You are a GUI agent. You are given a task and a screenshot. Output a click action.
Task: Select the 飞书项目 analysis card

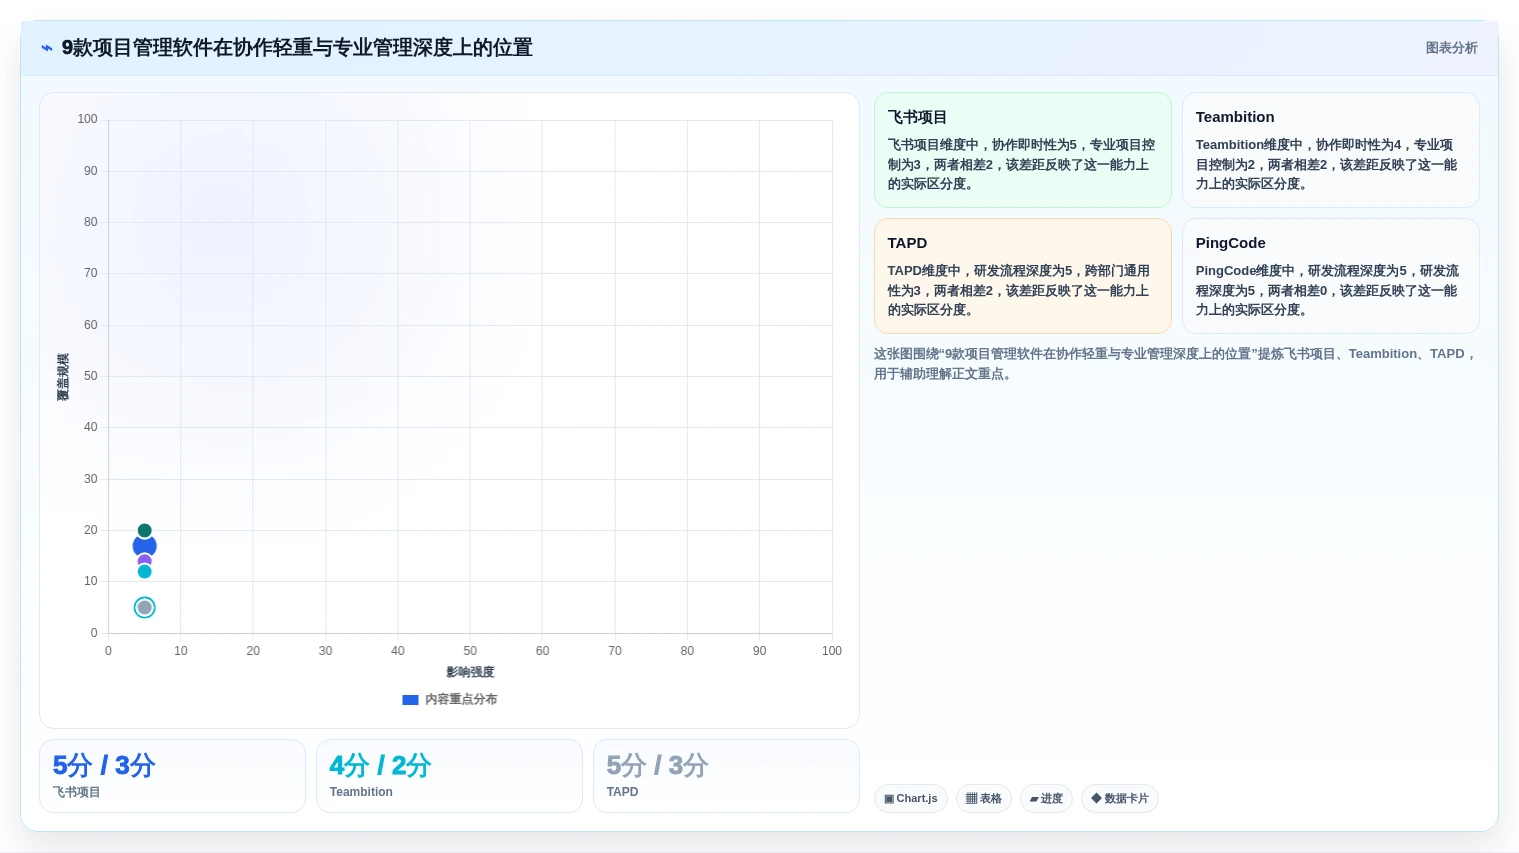pos(1022,150)
